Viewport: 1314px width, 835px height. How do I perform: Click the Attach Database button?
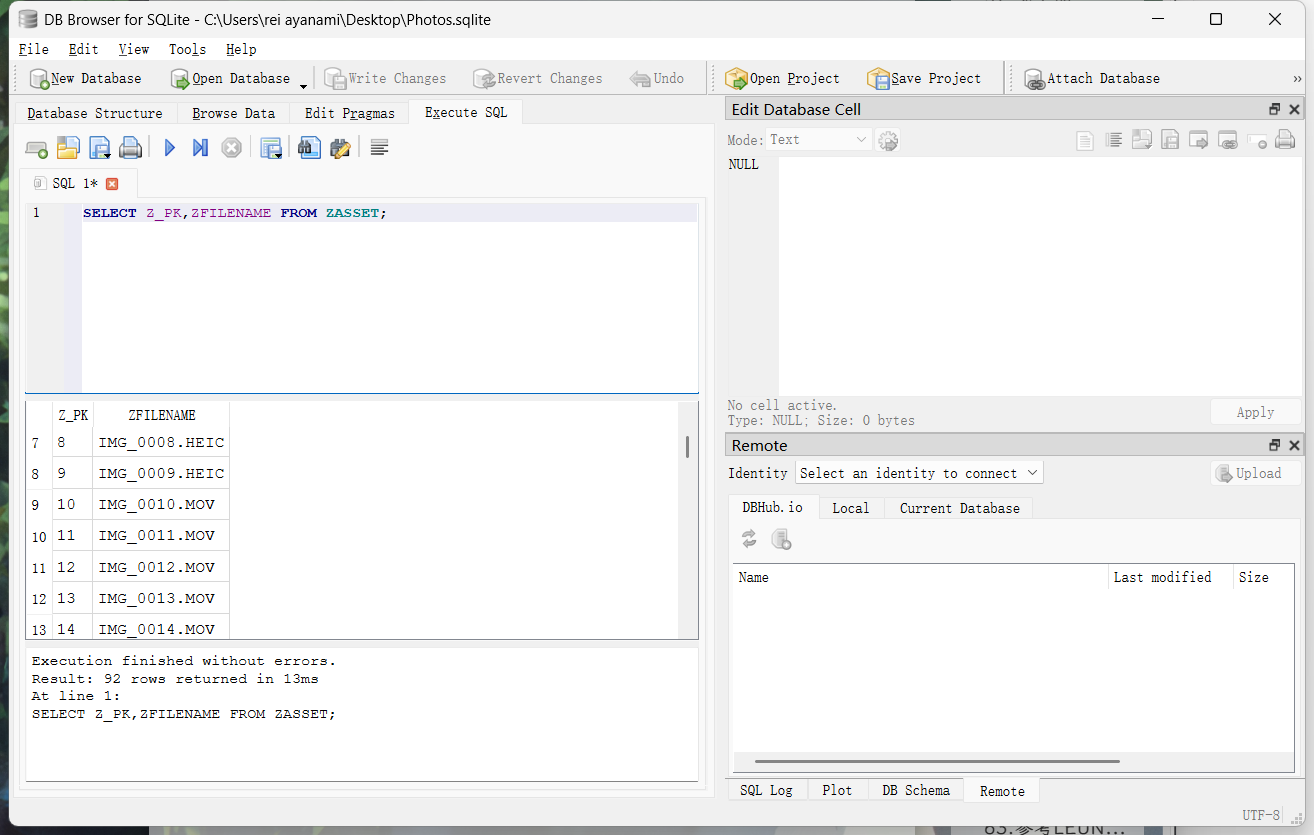[1092, 79]
